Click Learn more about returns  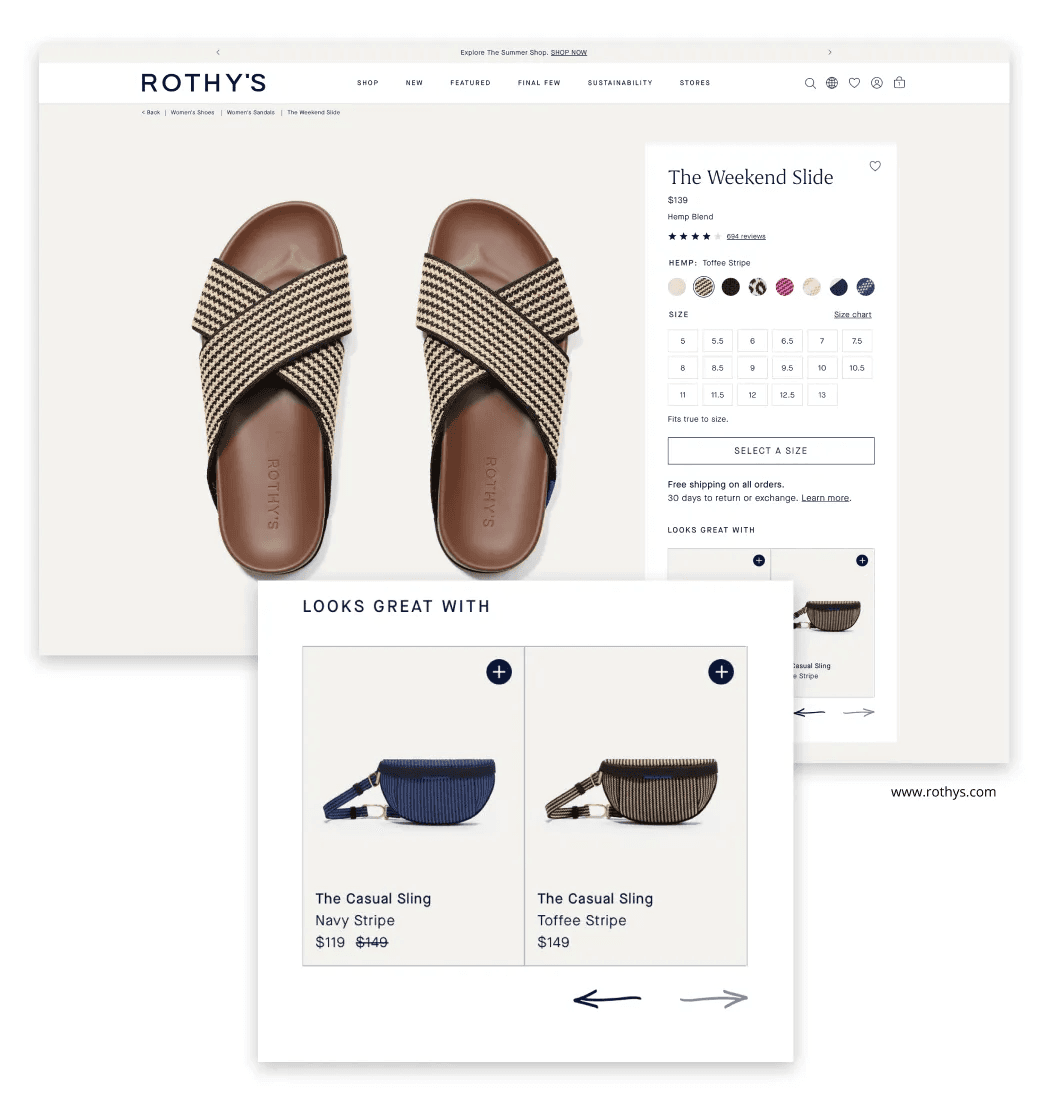825,498
